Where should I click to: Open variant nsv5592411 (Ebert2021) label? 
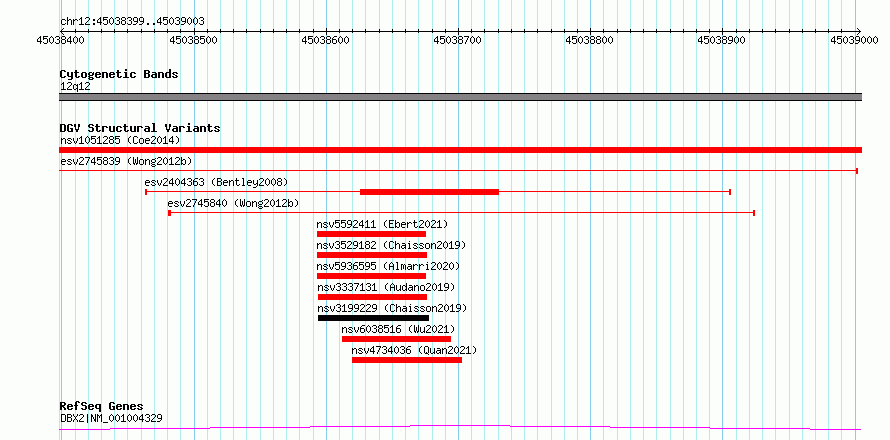coord(383,224)
